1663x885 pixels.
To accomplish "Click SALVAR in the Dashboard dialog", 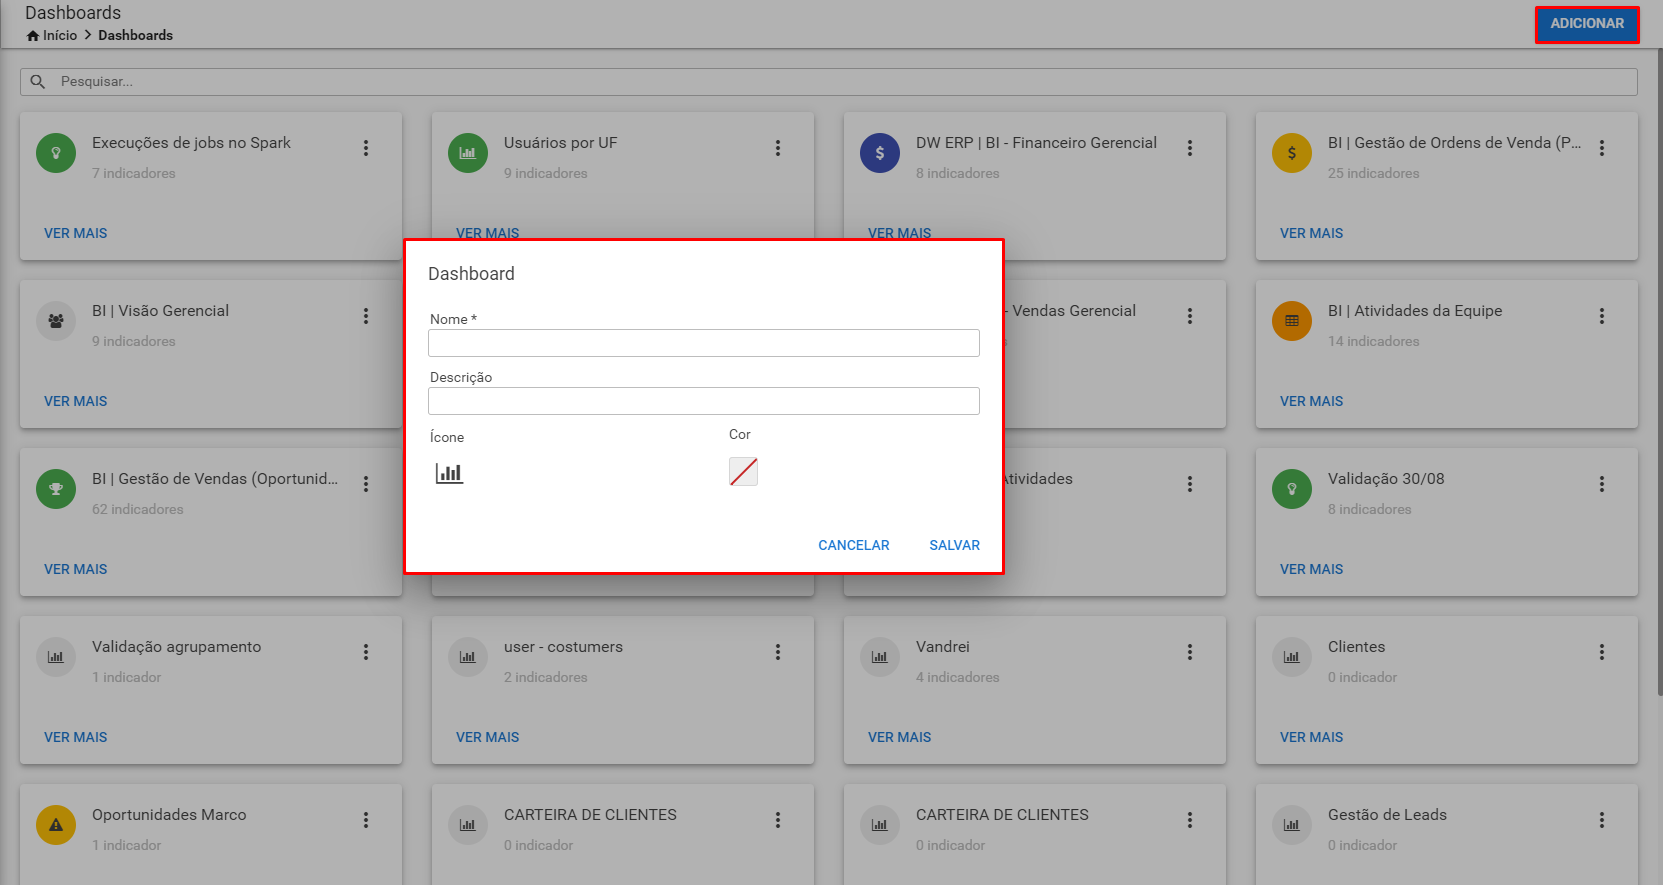I will [x=955, y=545].
